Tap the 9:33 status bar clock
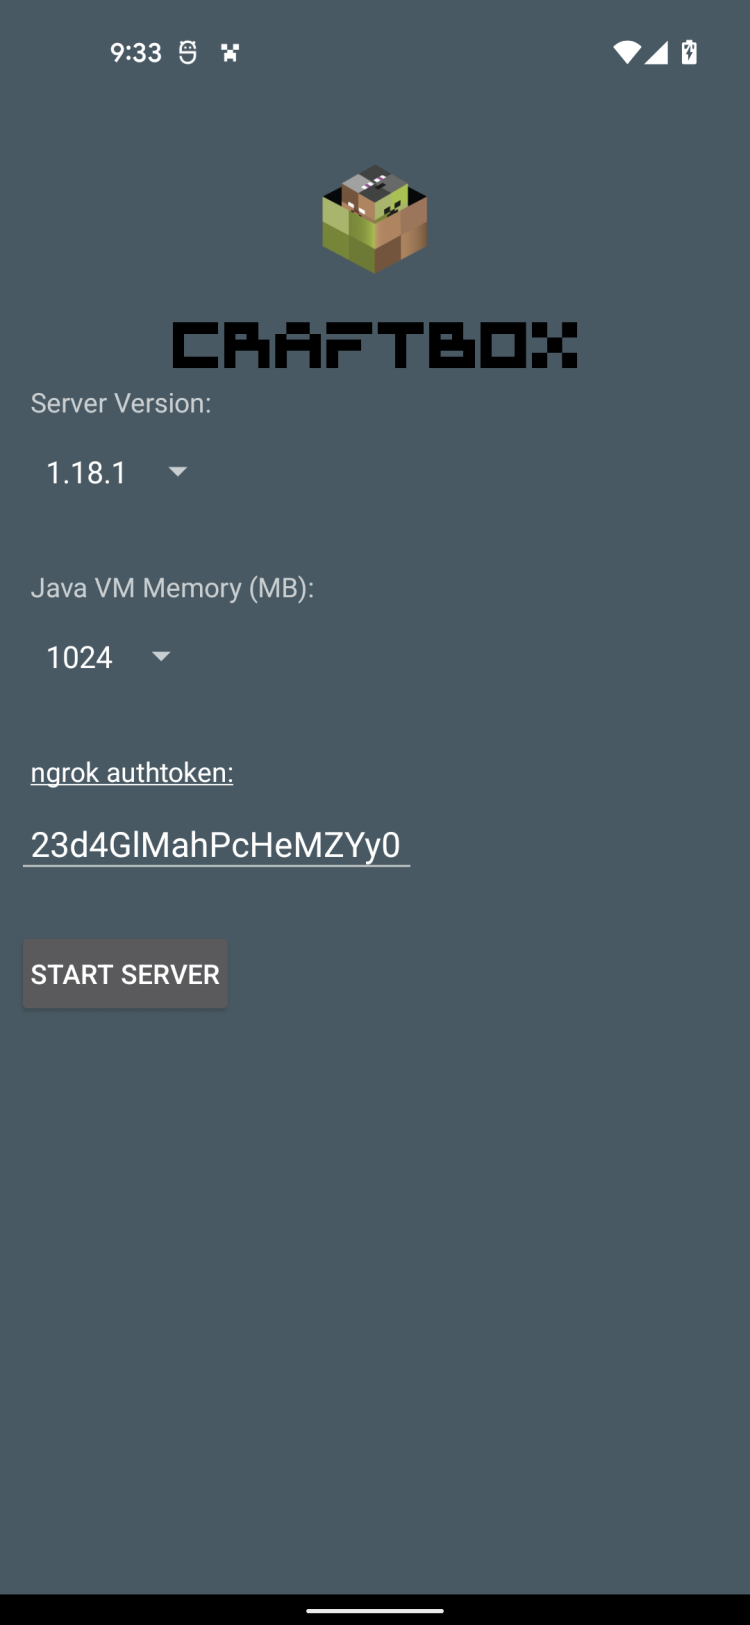 click(136, 53)
